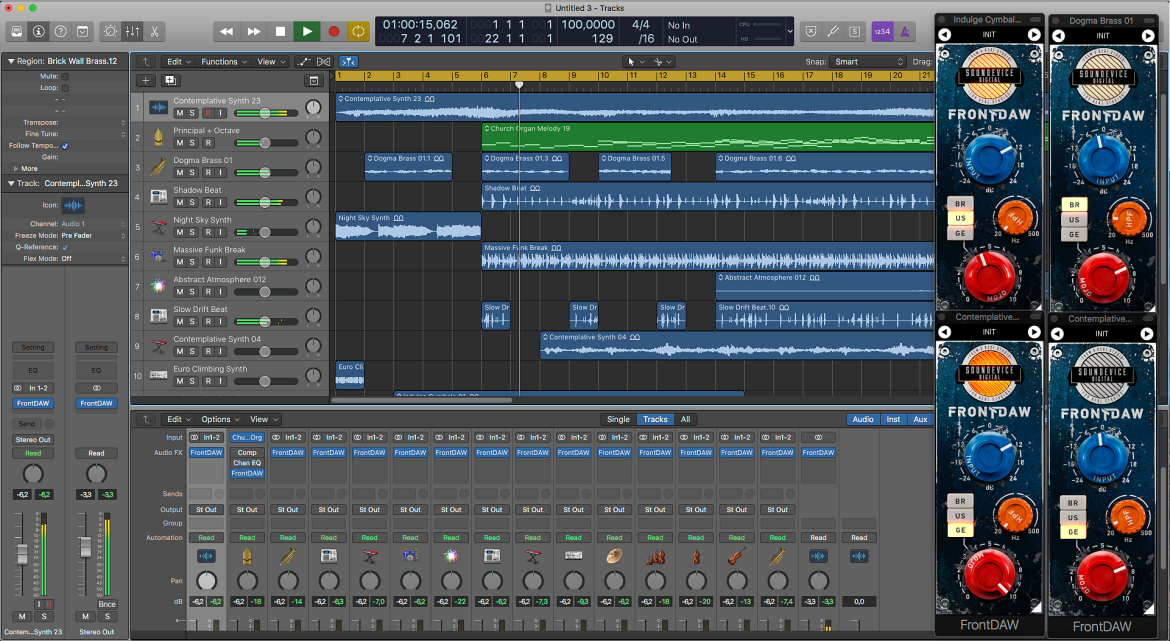Click the Shadow Beat track icon
Viewport: 1170px width, 641px height.
(158, 196)
